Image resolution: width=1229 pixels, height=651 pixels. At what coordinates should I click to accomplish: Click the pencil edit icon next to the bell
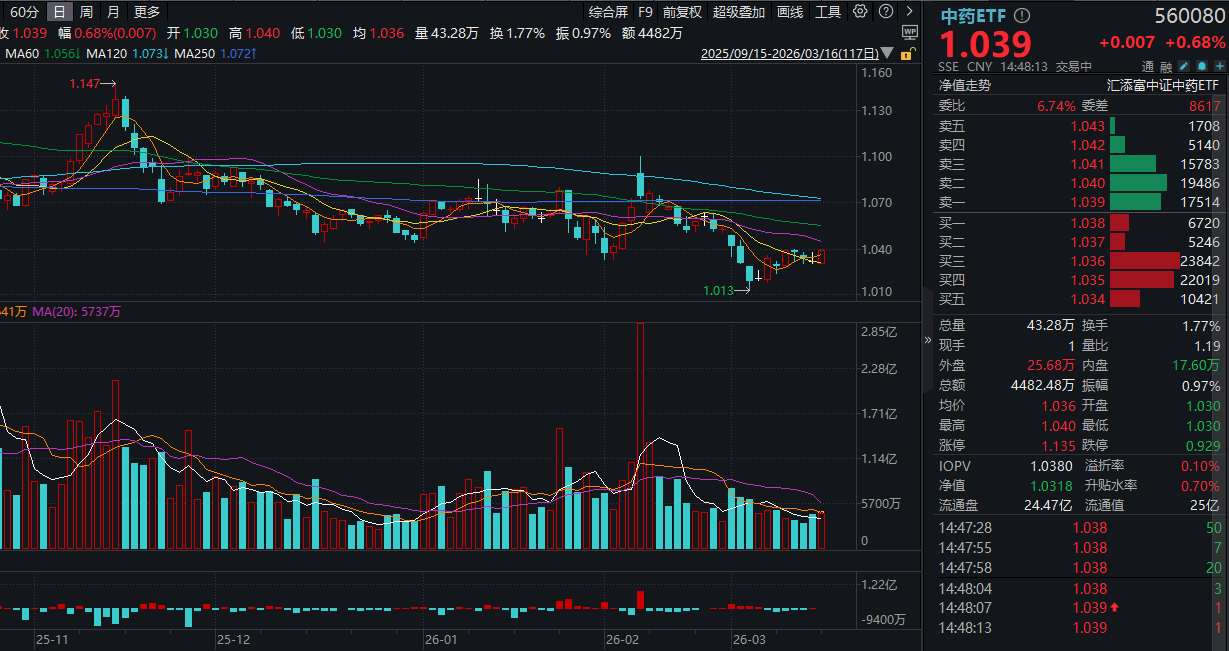tap(1184, 65)
